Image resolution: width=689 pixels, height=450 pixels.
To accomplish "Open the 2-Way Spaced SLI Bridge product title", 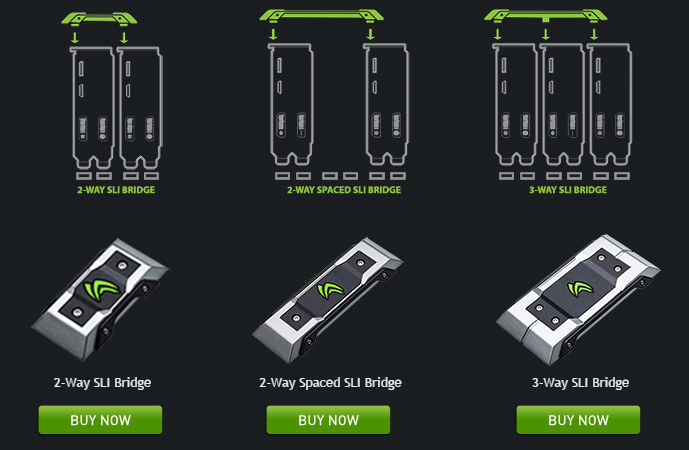I will click(330, 383).
